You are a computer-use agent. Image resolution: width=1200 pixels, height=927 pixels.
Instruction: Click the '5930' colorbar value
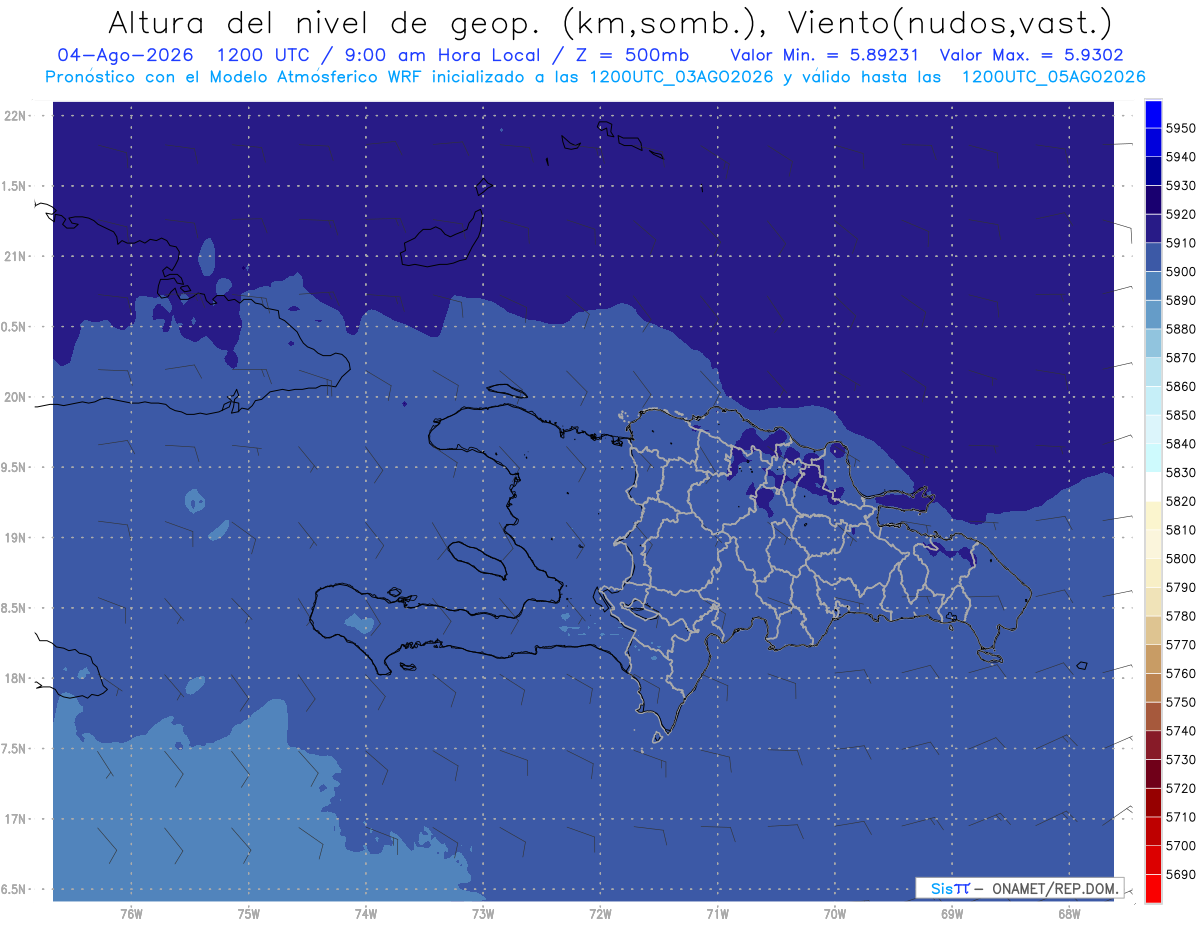pyautogui.click(x=1180, y=186)
